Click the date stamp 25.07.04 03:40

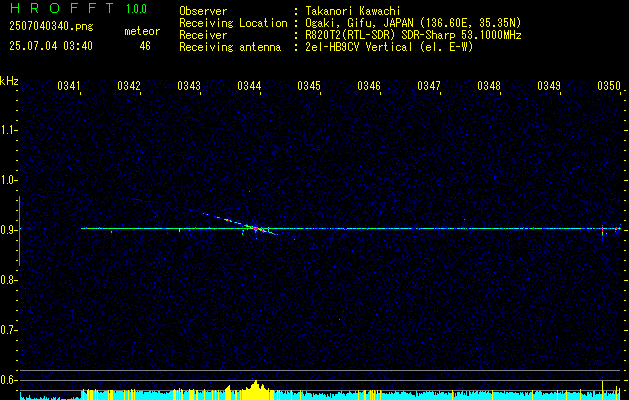(x=51, y=46)
